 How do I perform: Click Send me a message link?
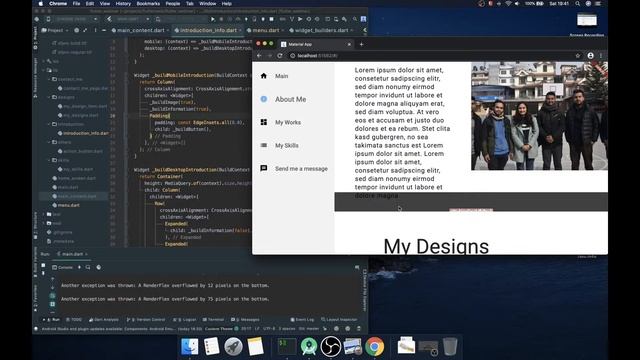(x=301, y=169)
